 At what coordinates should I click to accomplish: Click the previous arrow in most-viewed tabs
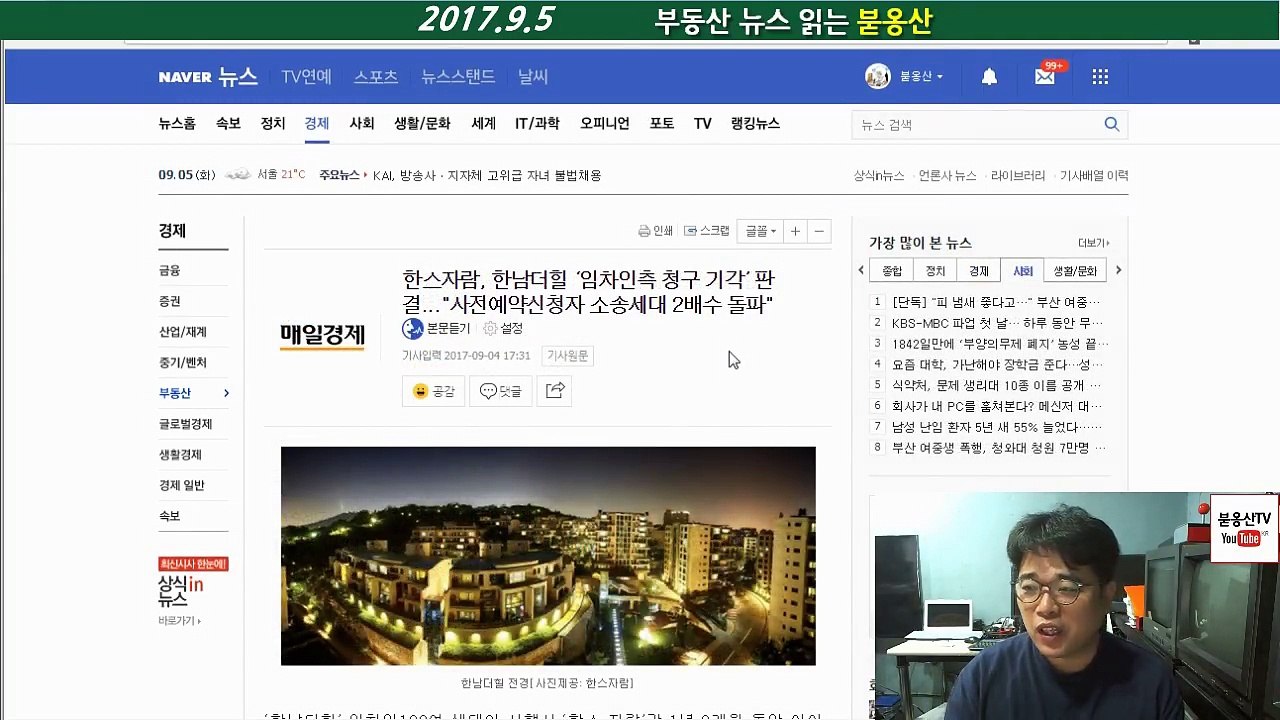(861, 270)
